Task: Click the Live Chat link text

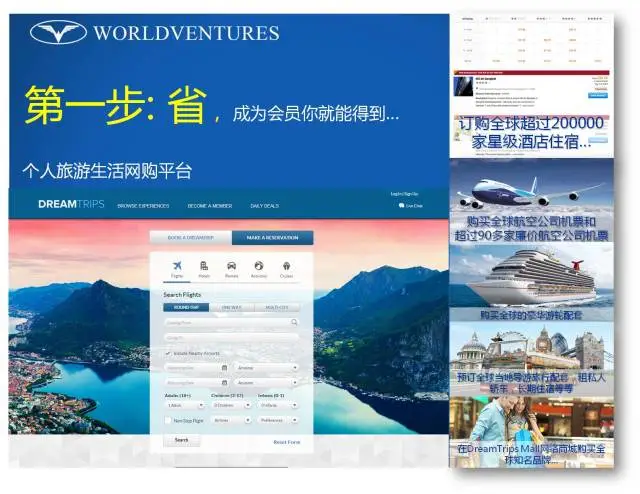Action: click(414, 206)
